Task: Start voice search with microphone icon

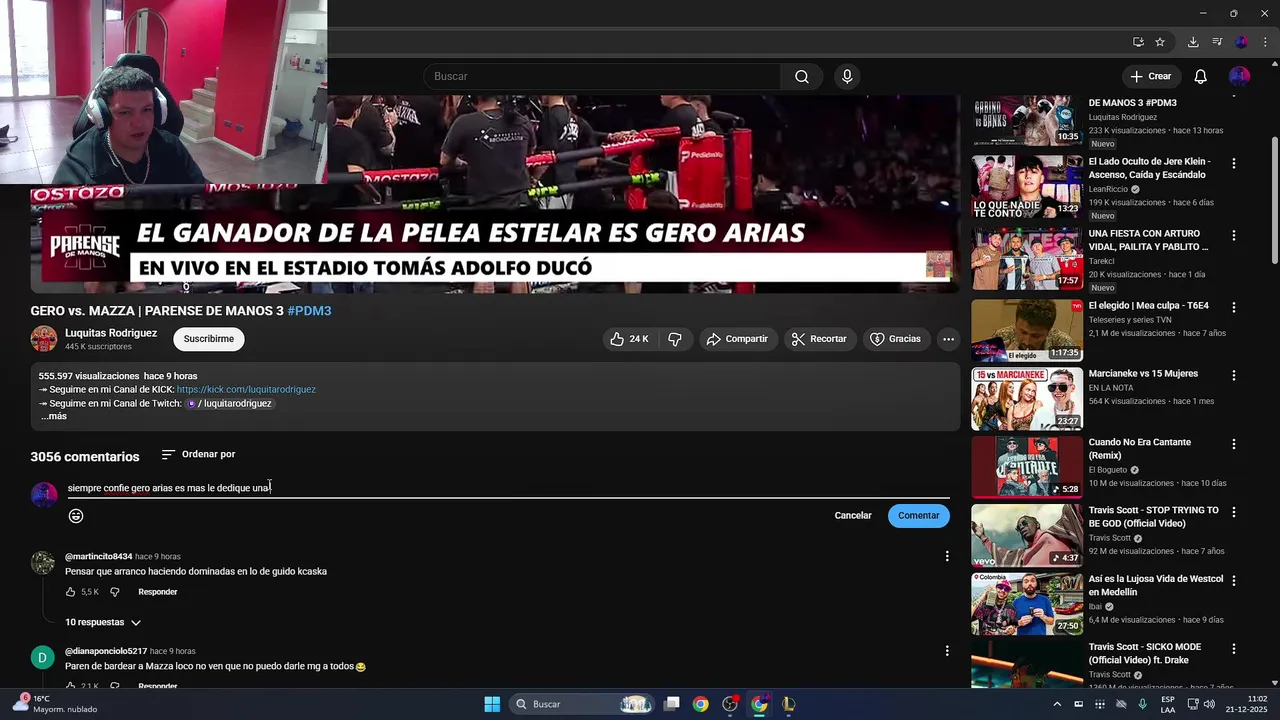Action: 847,77
